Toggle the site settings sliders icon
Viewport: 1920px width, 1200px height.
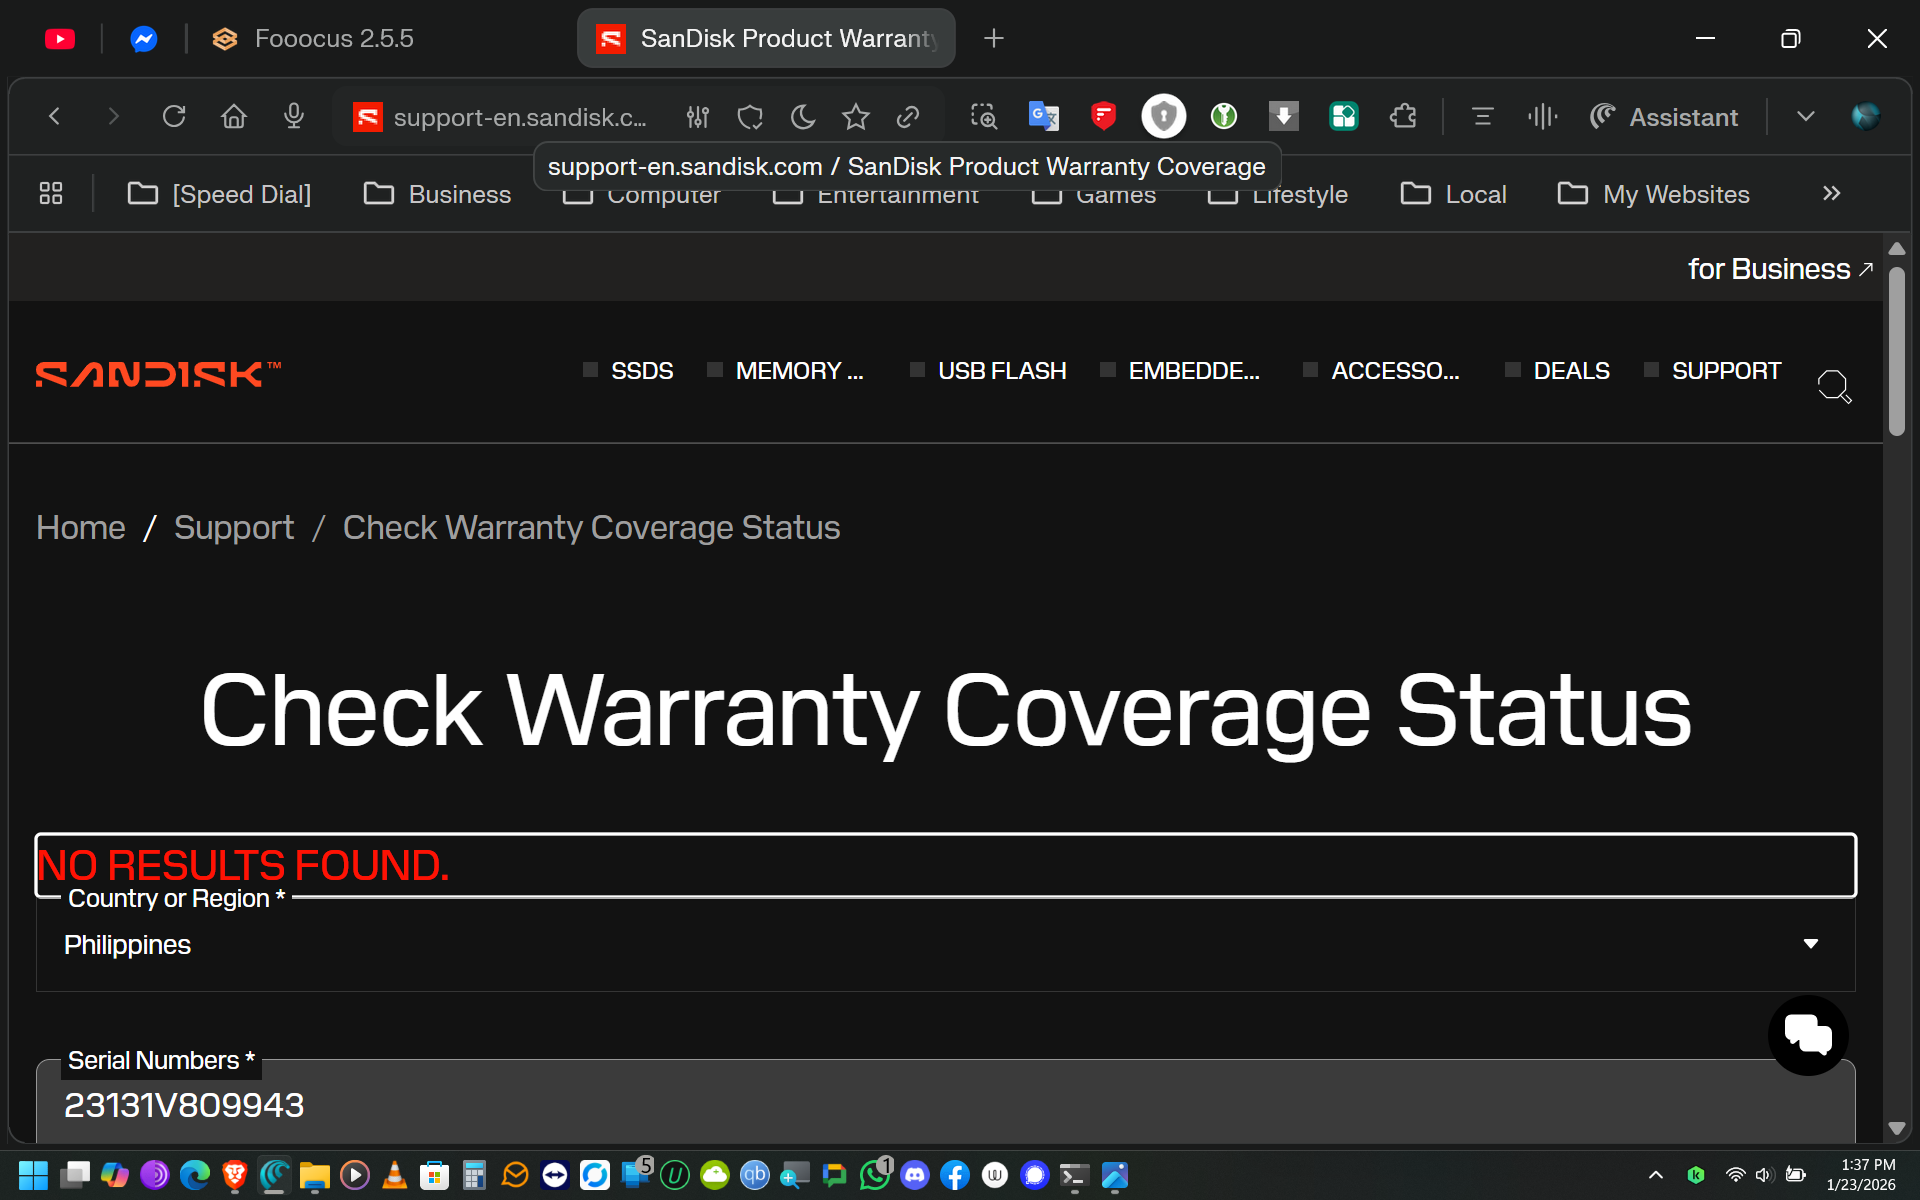point(698,117)
